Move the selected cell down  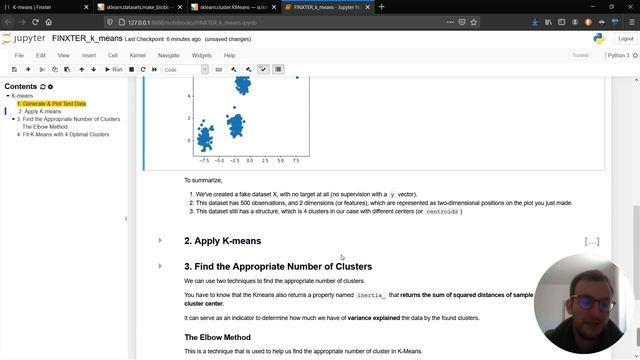pyautogui.click(x=93, y=69)
